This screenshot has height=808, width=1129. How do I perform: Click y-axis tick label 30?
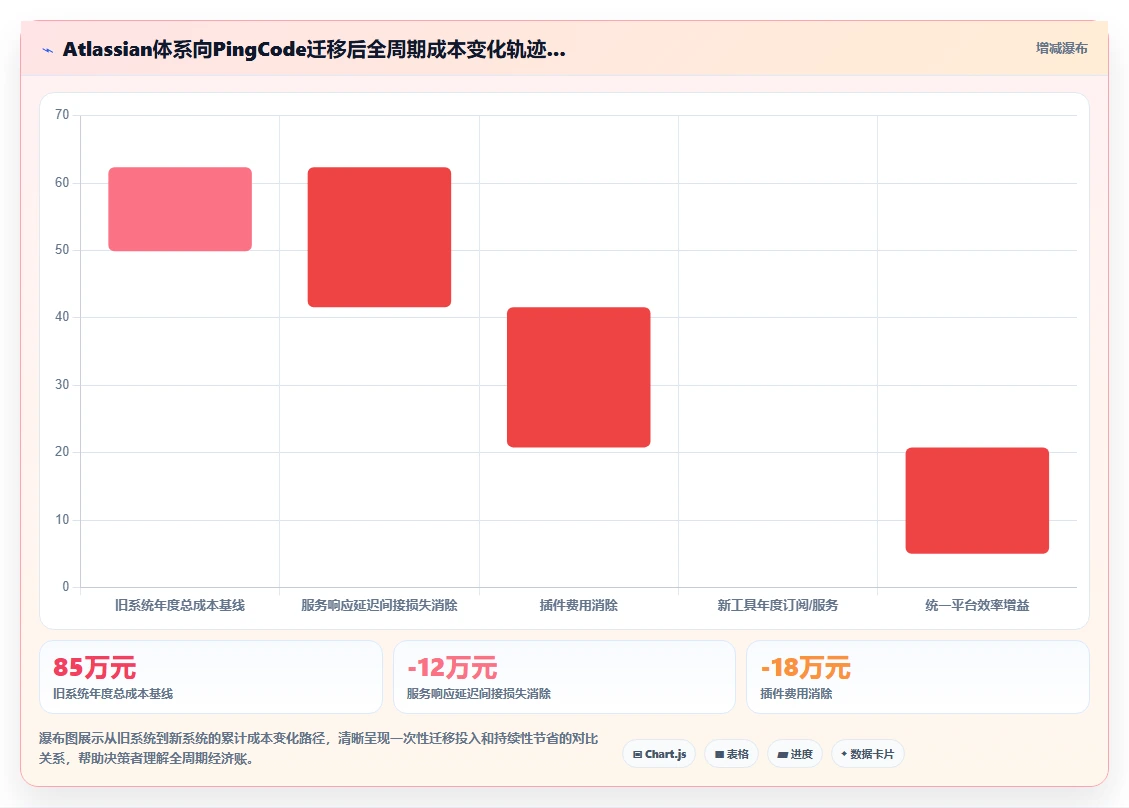point(62,385)
